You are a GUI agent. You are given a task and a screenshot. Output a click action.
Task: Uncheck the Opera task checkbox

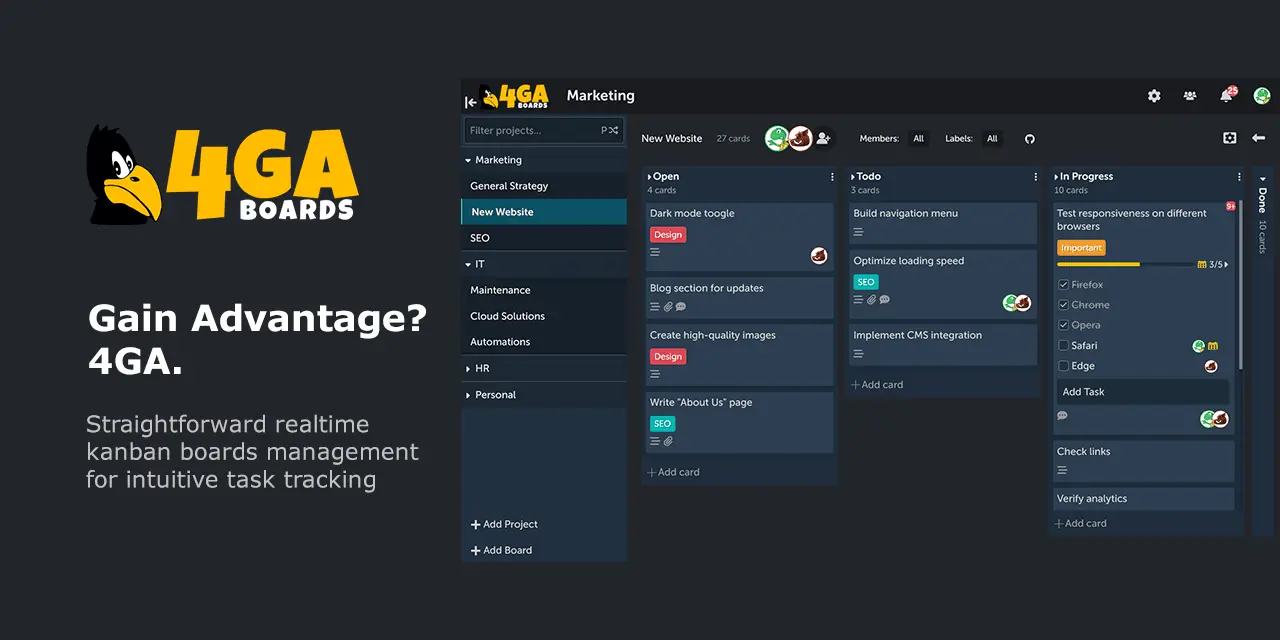click(1063, 325)
